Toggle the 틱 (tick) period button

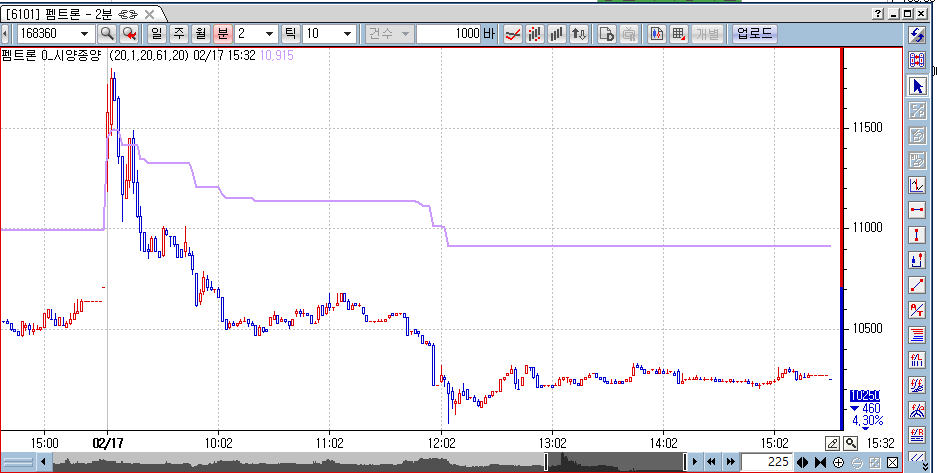click(x=291, y=33)
